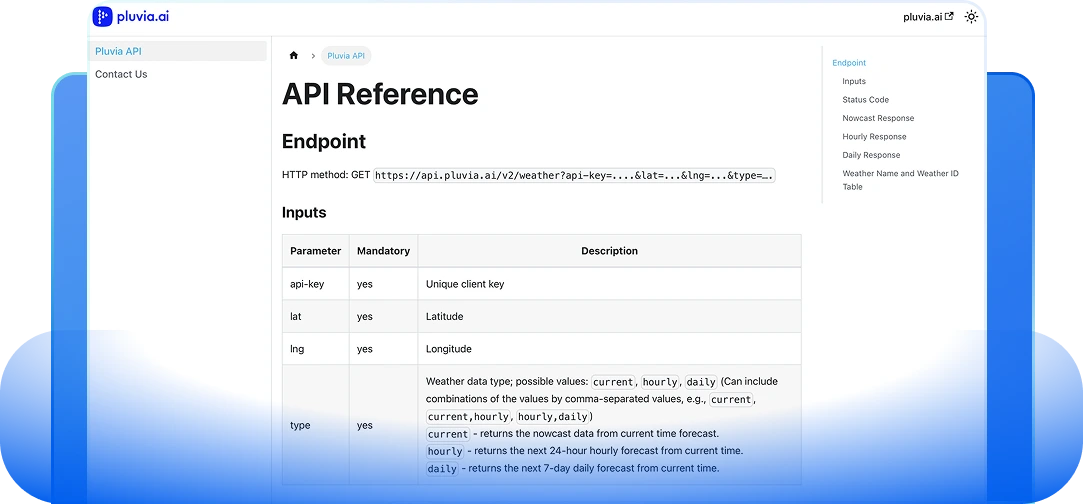Click the api-key parameter cell

(307, 284)
